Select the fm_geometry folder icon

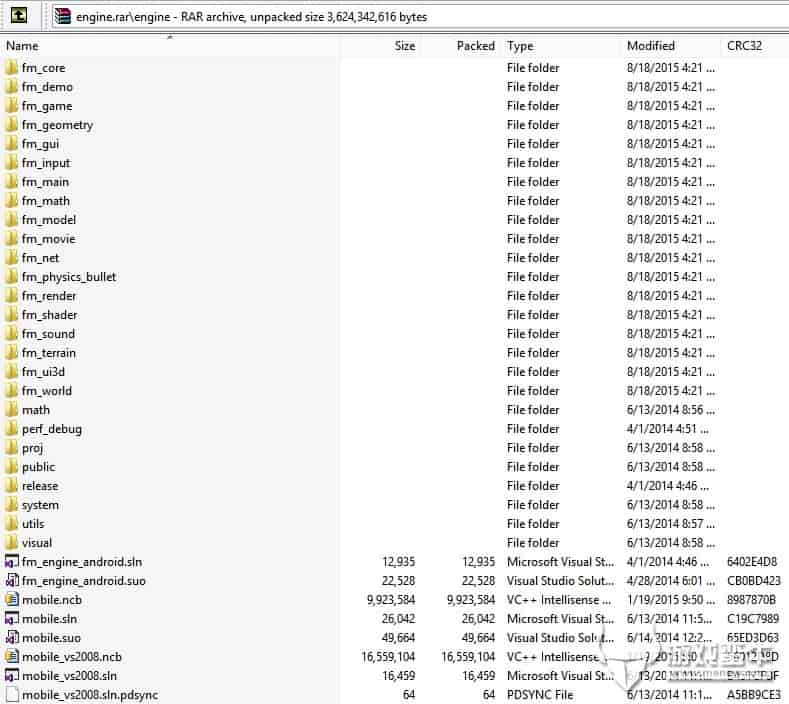tap(11, 124)
